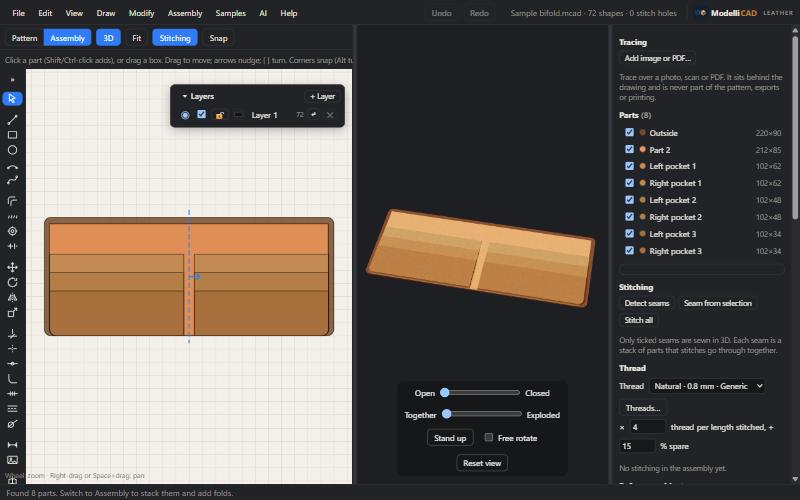Pick the Circle drawing tool

(12, 150)
